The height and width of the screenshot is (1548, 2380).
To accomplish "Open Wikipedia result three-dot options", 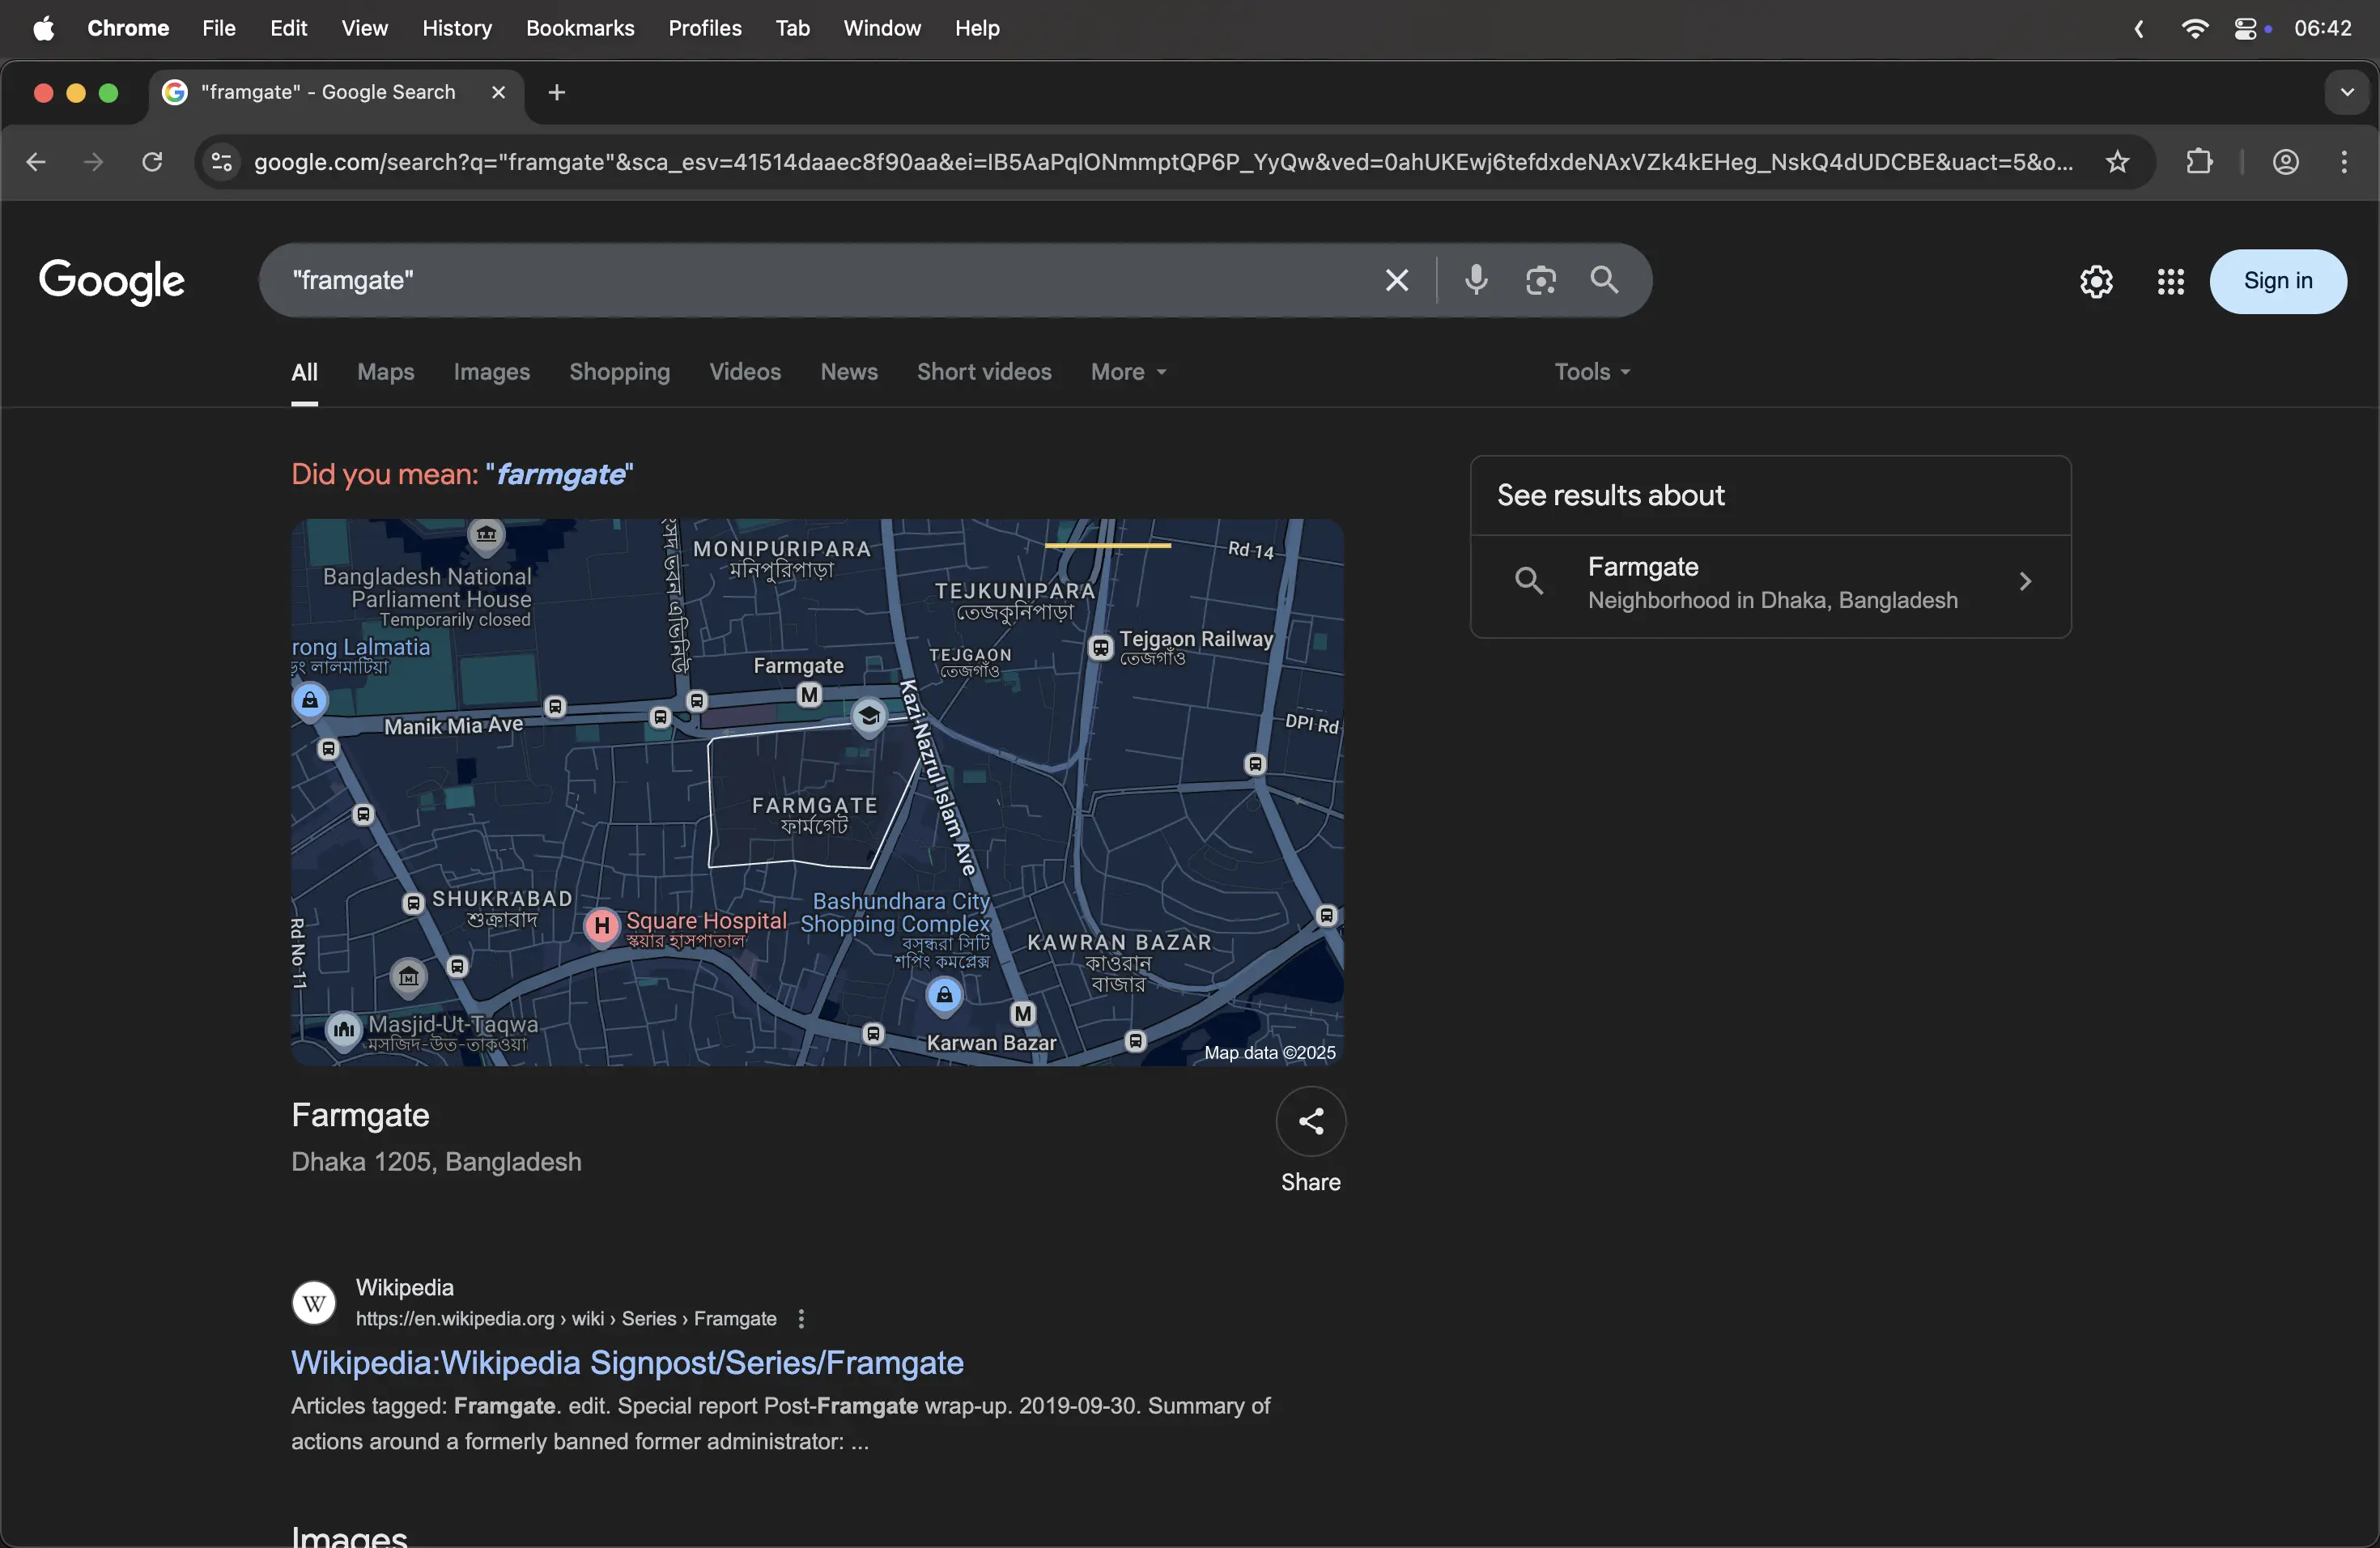I will pos(801,1319).
